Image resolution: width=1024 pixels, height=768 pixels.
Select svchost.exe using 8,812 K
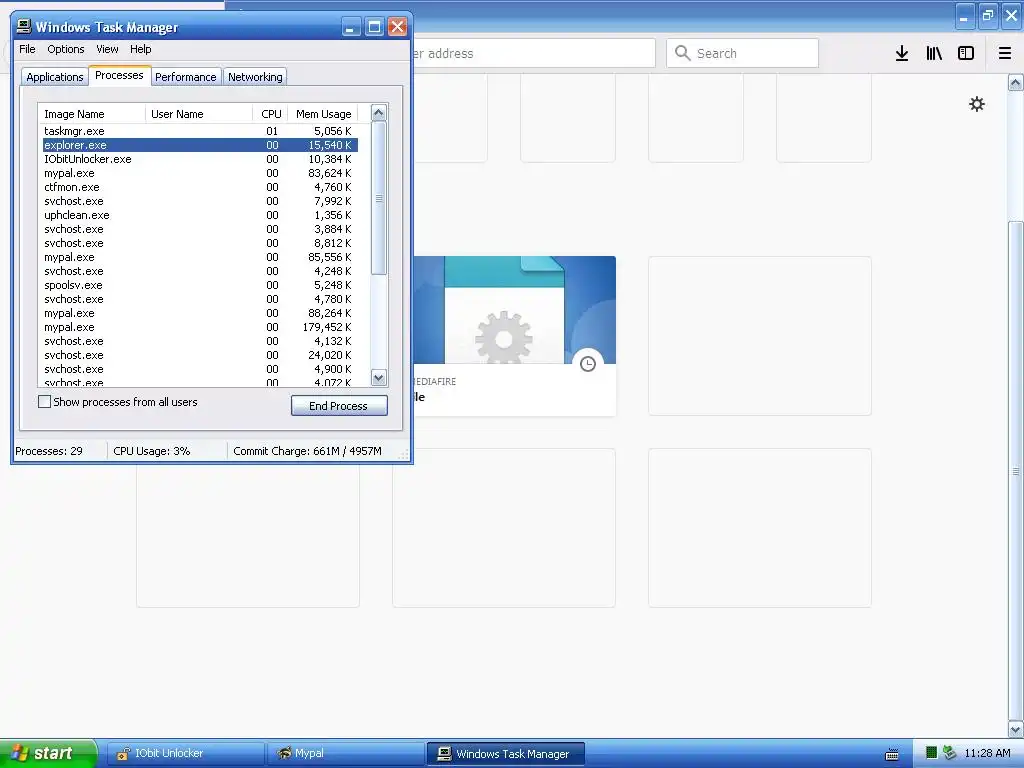(200, 243)
